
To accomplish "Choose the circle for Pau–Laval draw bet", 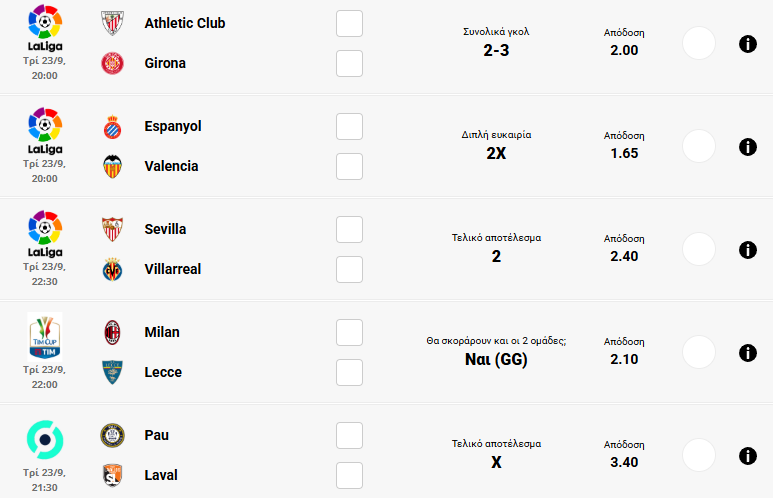I will tap(698, 456).
